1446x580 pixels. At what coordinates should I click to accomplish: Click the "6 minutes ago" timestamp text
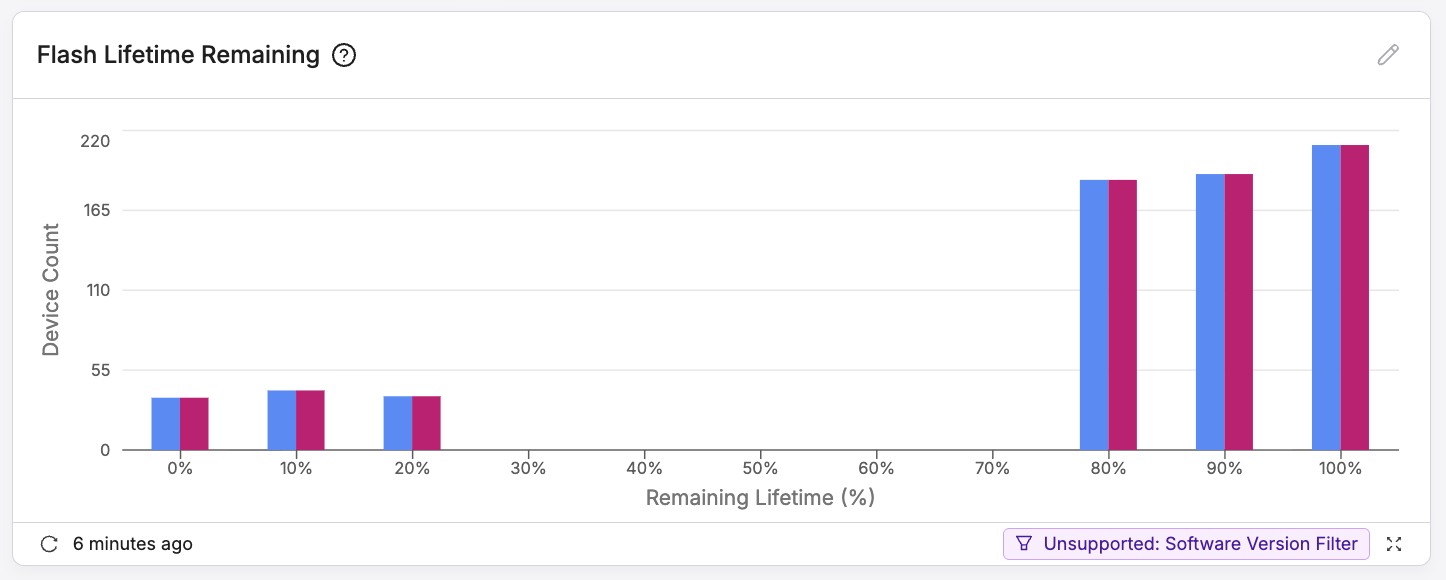click(x=133, y=544)
